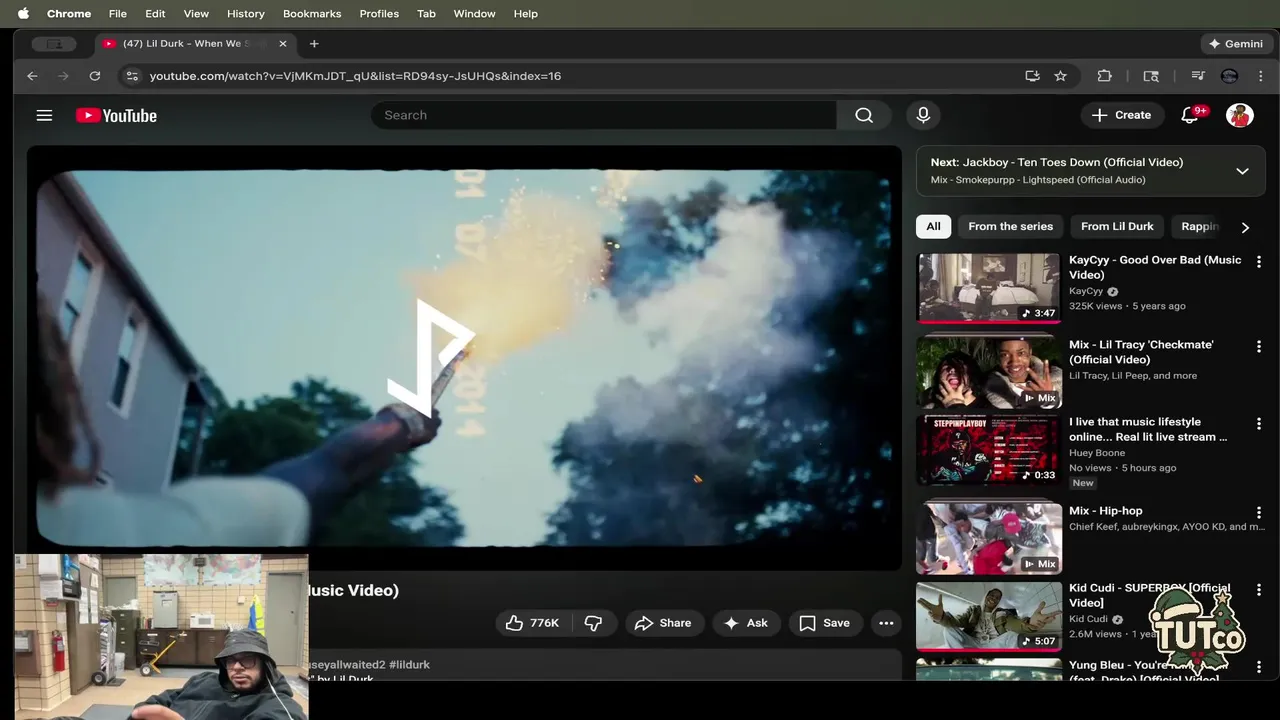1280x720 pixels.
Task: Open Huey Boone live stream thumbnail
Action: [988, 449]
